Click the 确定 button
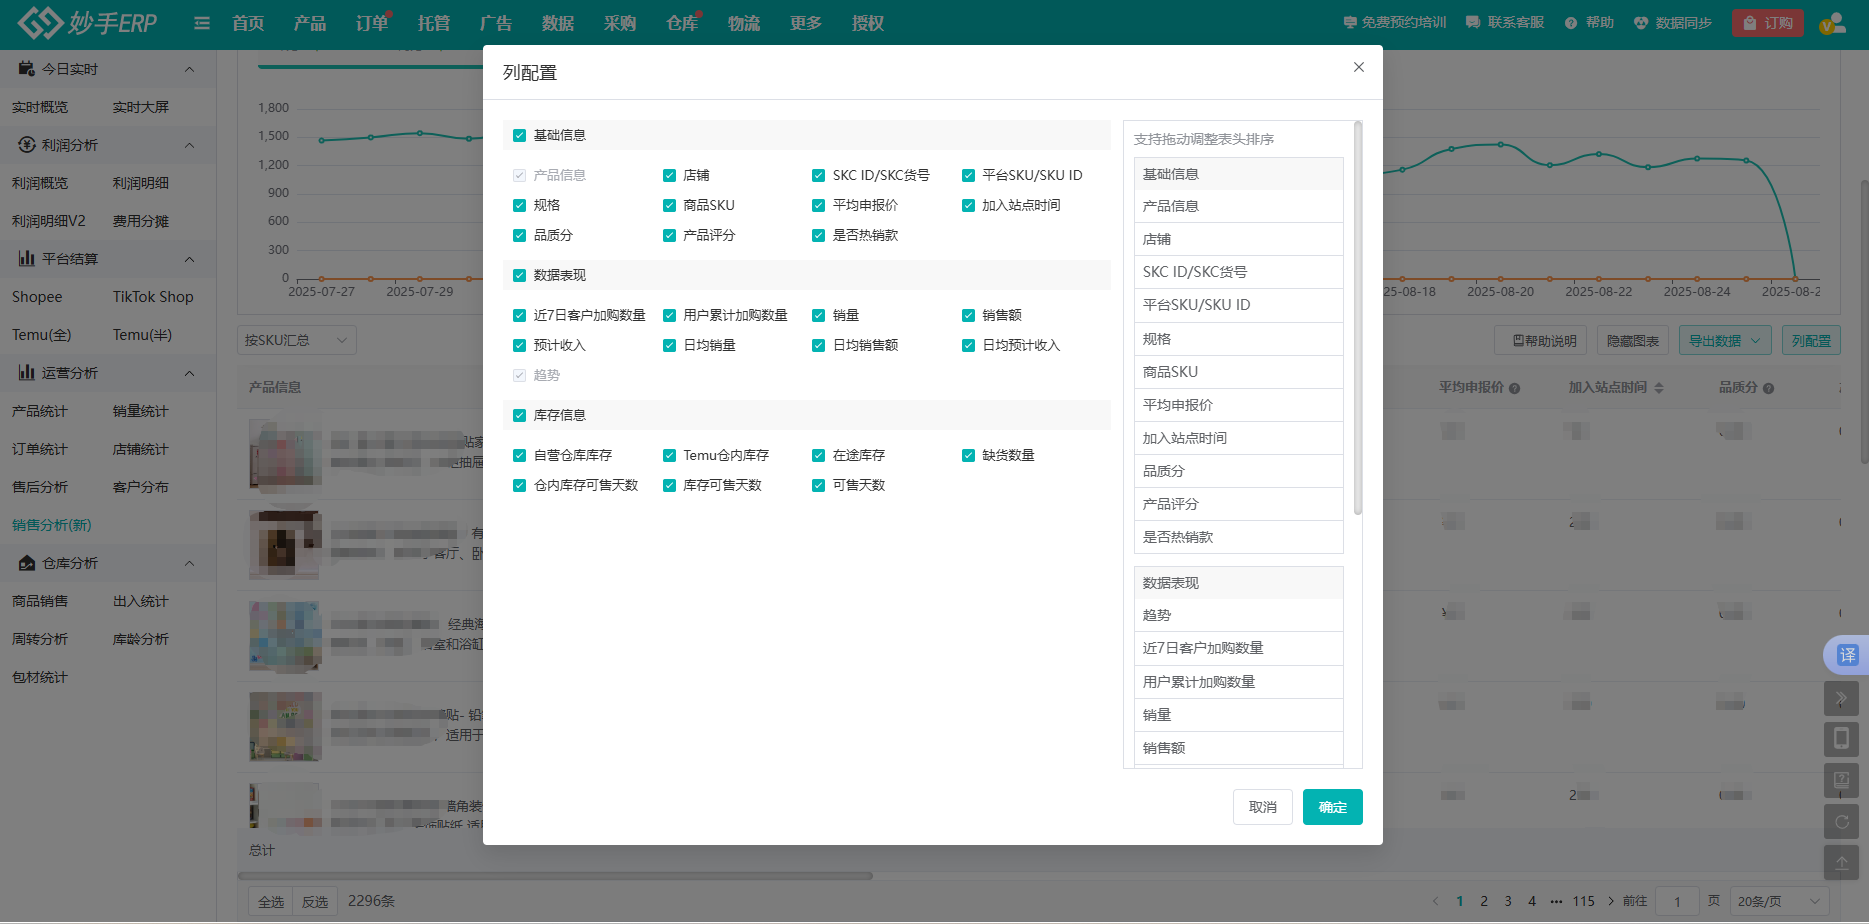 point(1332,807)
